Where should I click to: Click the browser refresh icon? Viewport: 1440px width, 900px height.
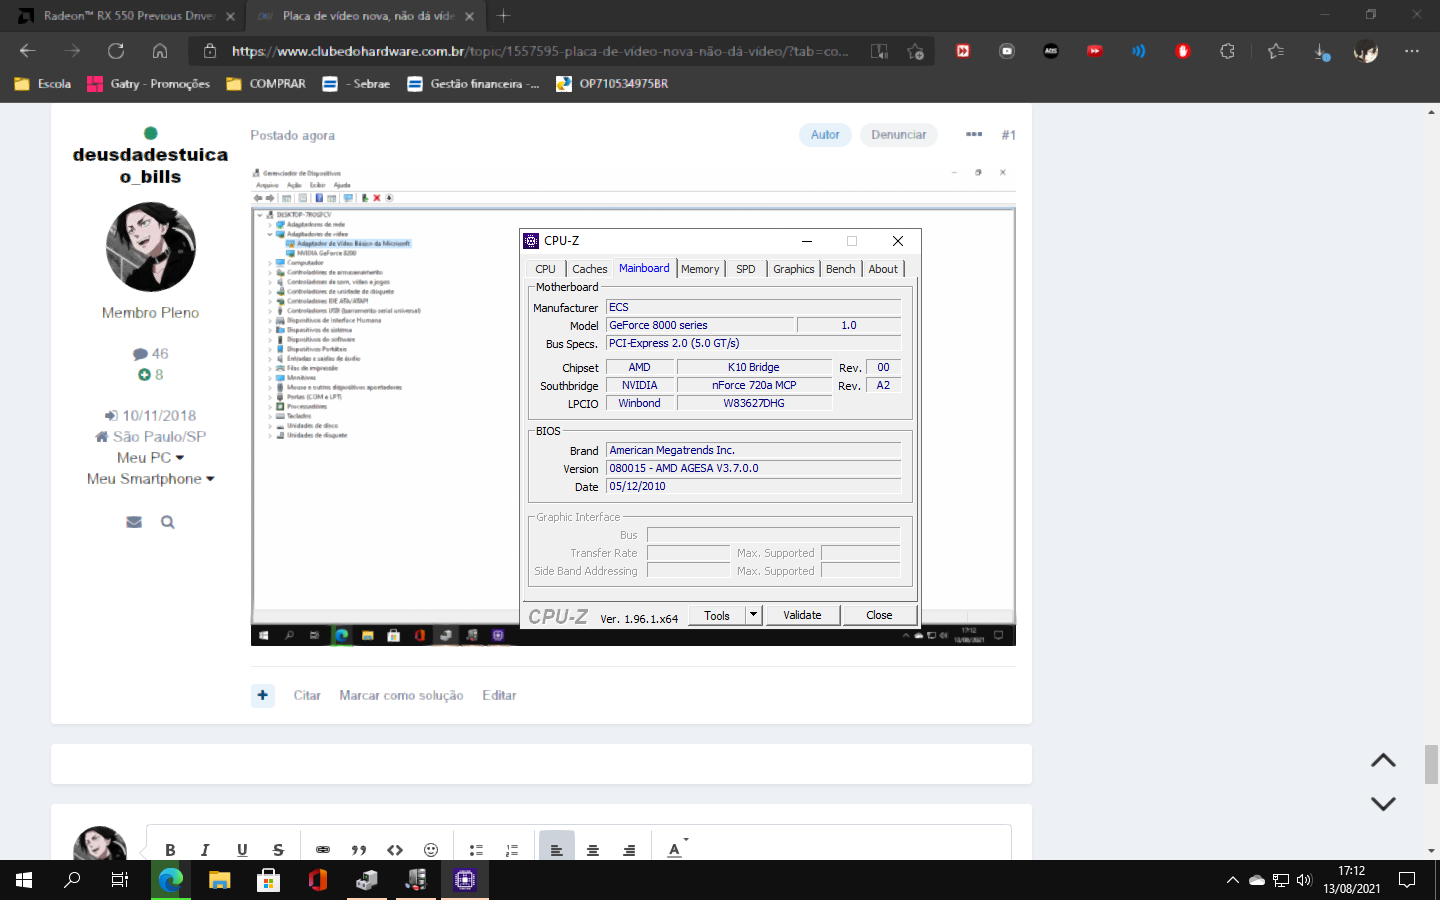point(116,51)
